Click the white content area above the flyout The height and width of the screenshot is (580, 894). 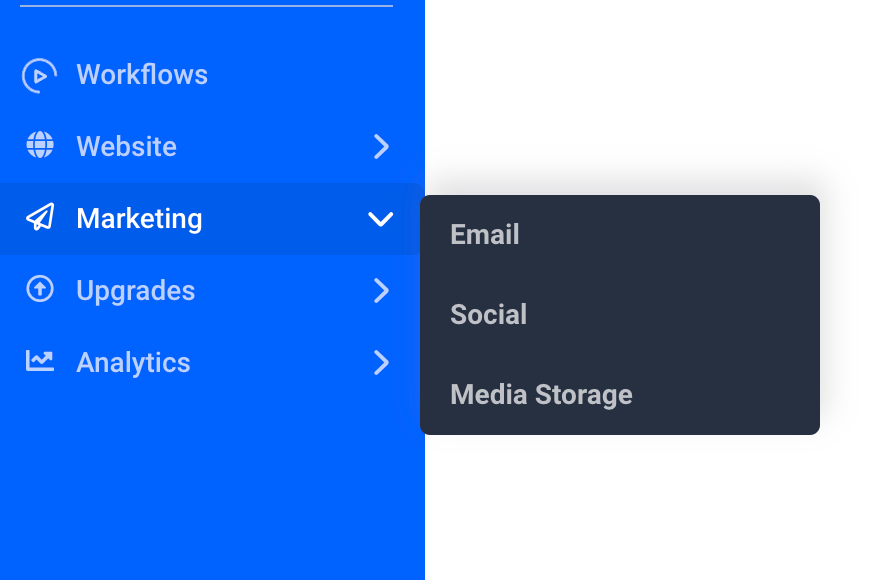650,90
